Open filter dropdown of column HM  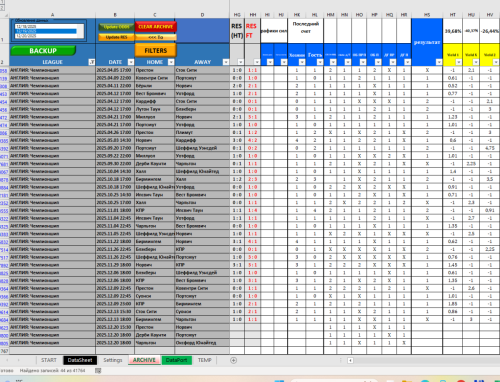click(333, 62)
